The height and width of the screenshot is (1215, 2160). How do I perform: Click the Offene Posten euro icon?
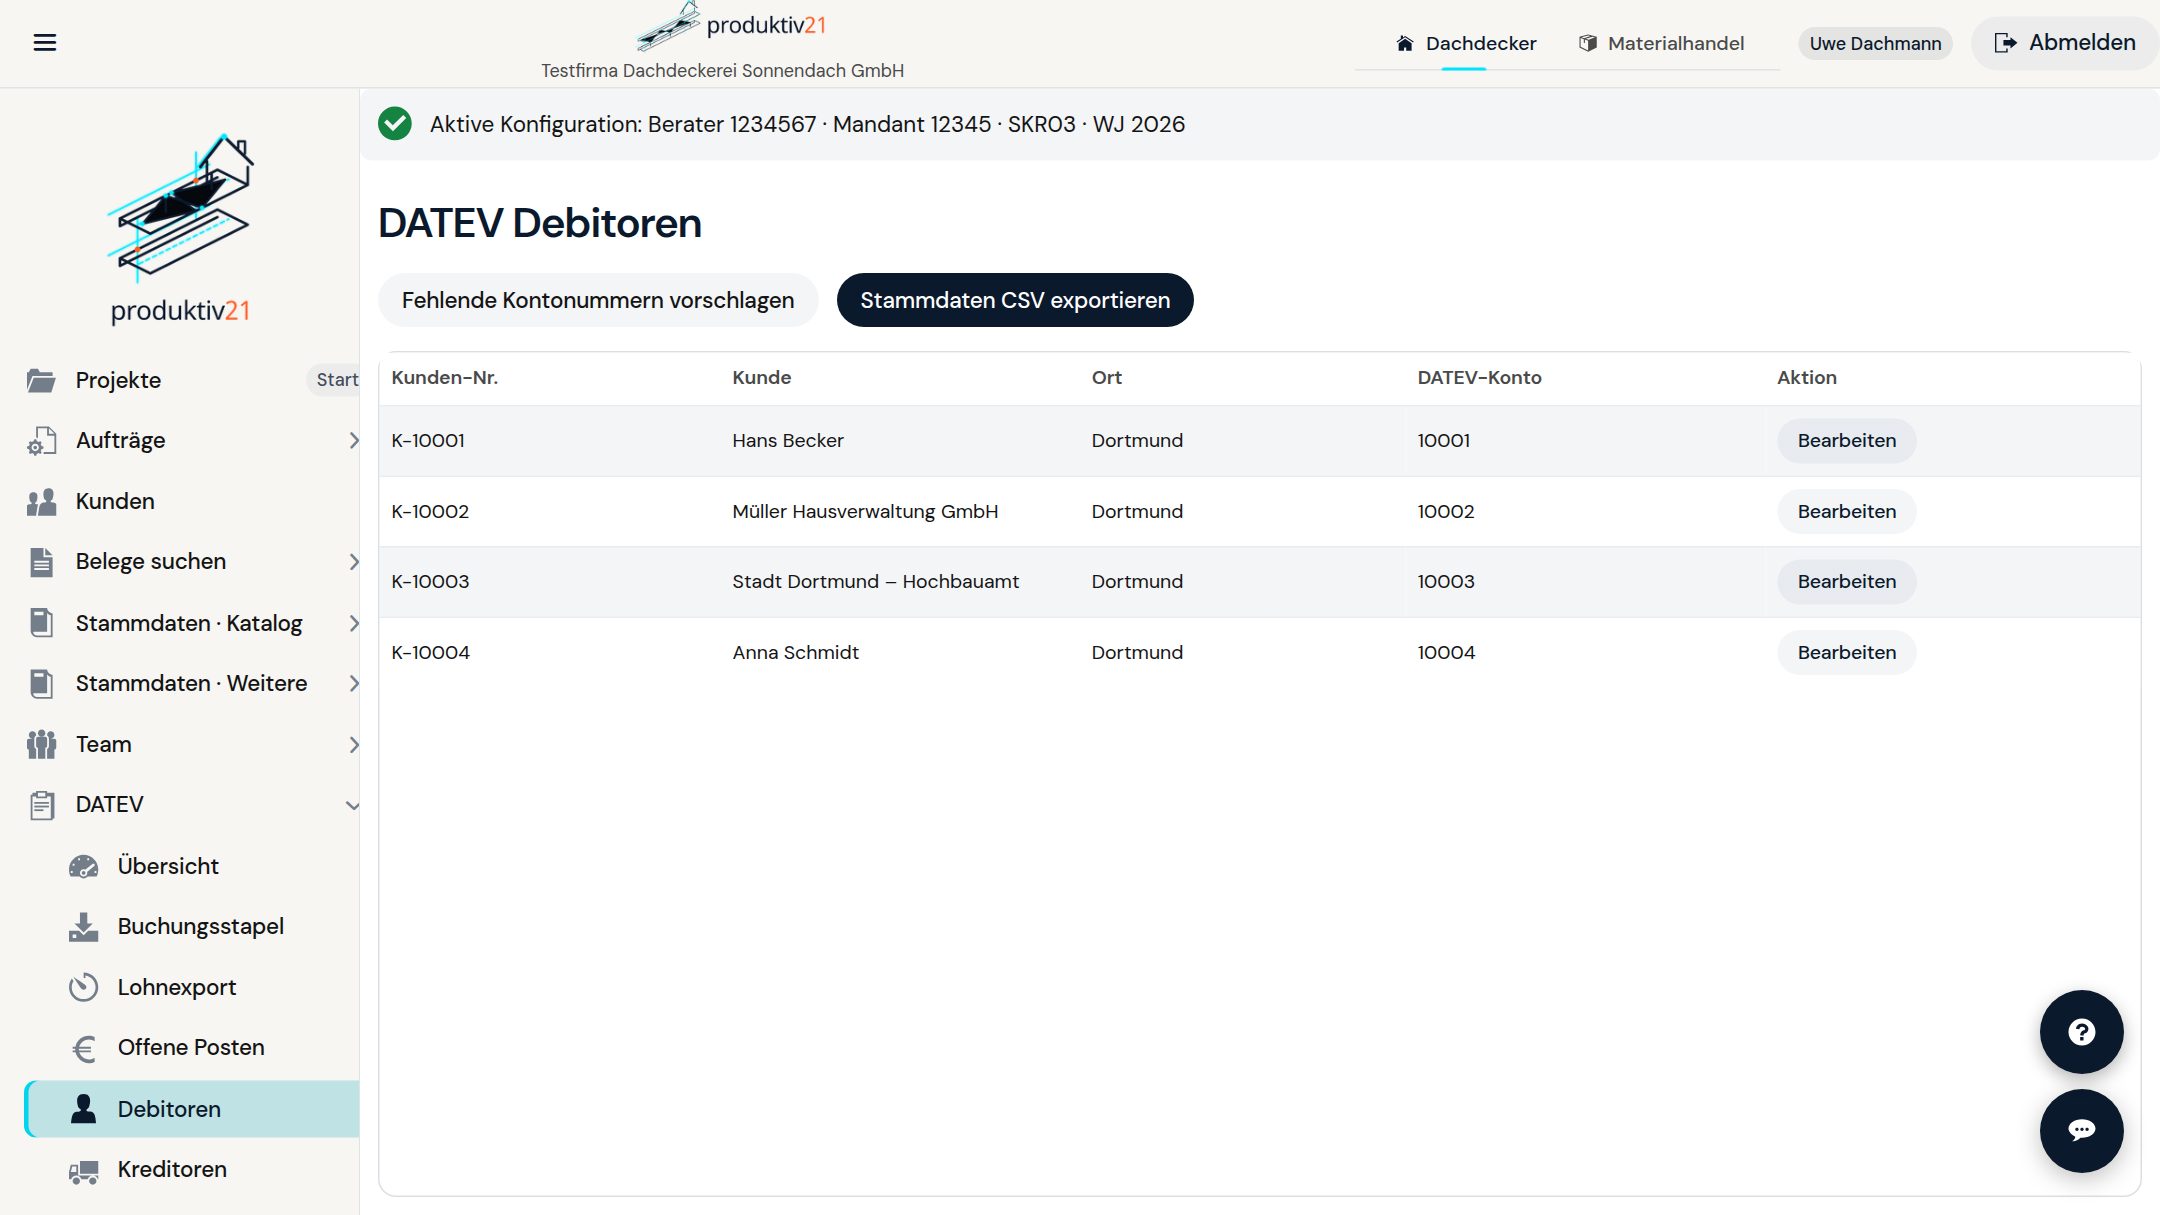pos(83,1048)
